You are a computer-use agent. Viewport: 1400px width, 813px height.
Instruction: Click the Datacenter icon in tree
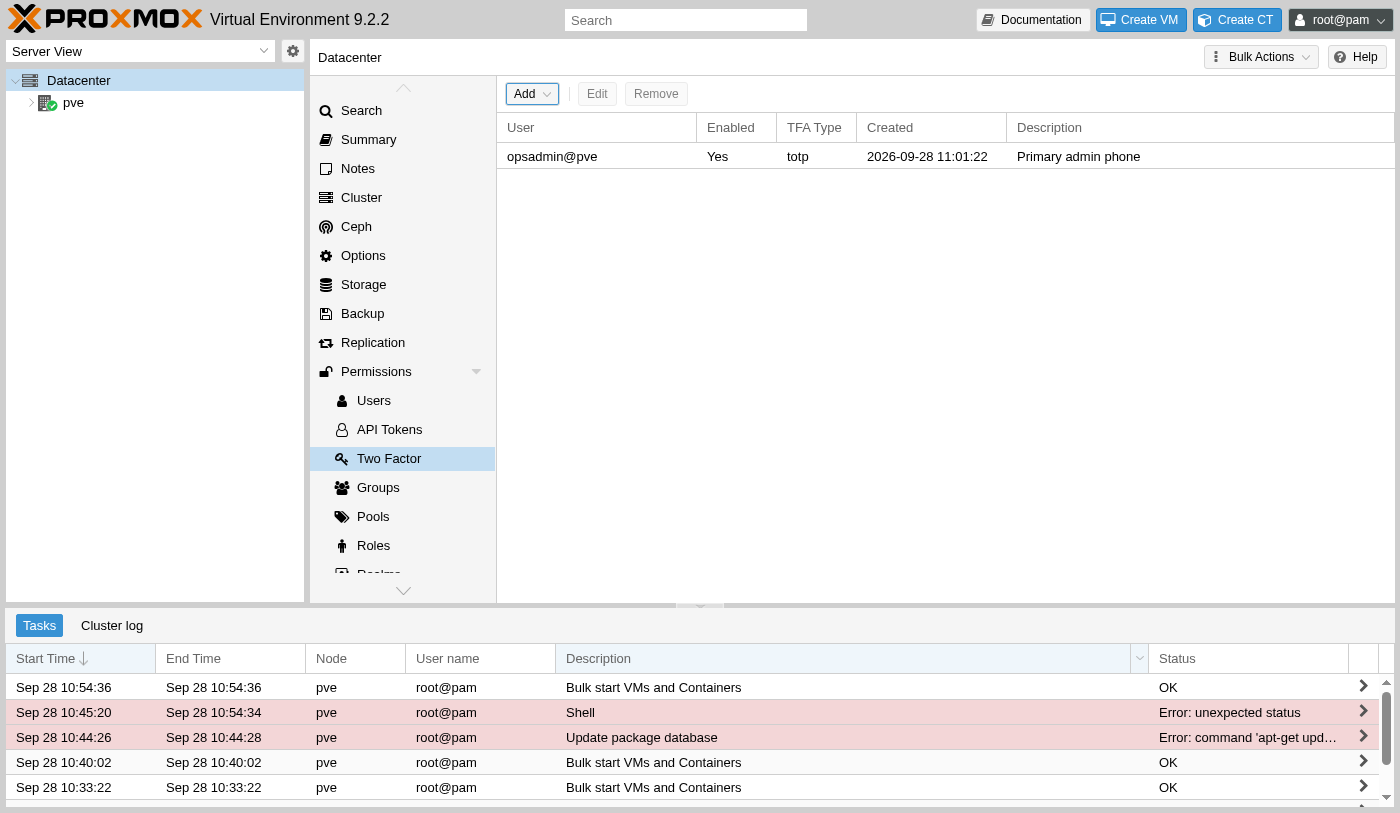point(30,81)
